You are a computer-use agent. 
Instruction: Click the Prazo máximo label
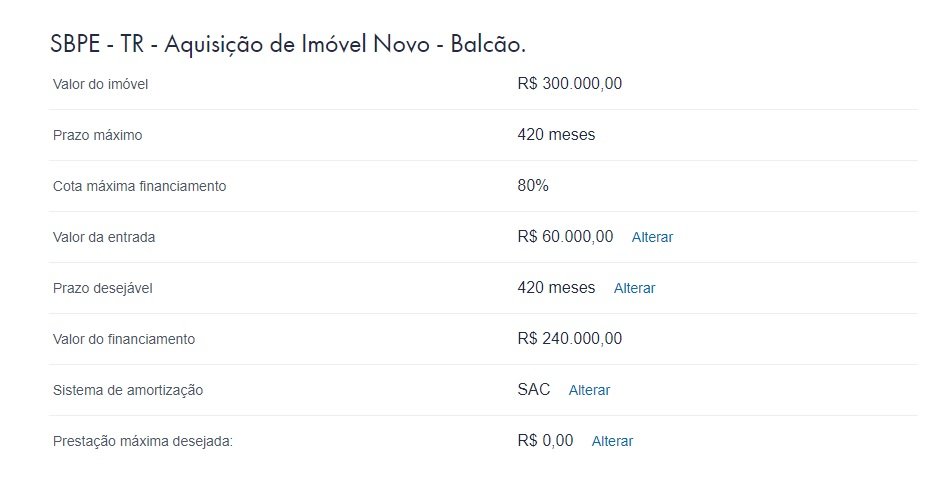[x=97, y=135]
